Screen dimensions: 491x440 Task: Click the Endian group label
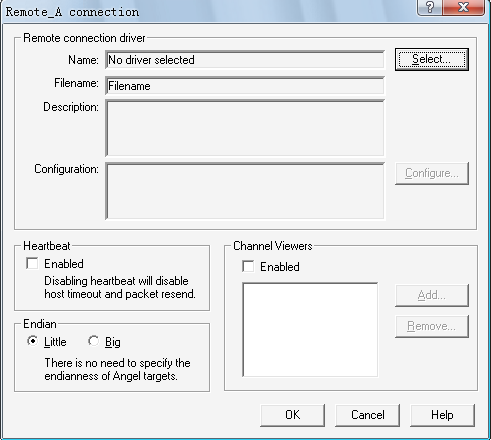[x=40, y=324]
